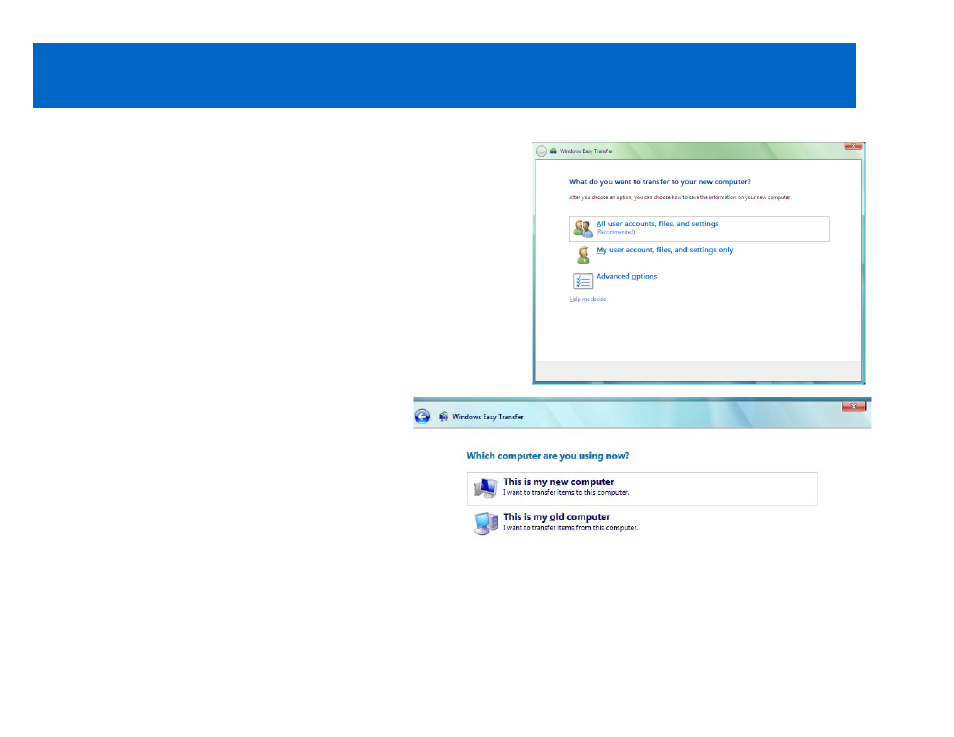Click the checklist icon beside Advanced options
This screenshot has width=954, height=737.
tap(583, 281)
